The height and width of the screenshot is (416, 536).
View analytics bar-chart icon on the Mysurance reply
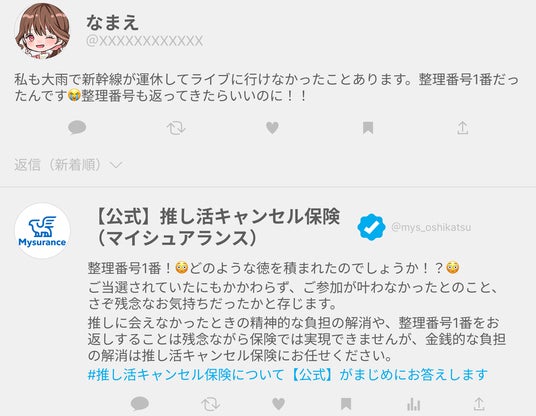tap(414, 404)
